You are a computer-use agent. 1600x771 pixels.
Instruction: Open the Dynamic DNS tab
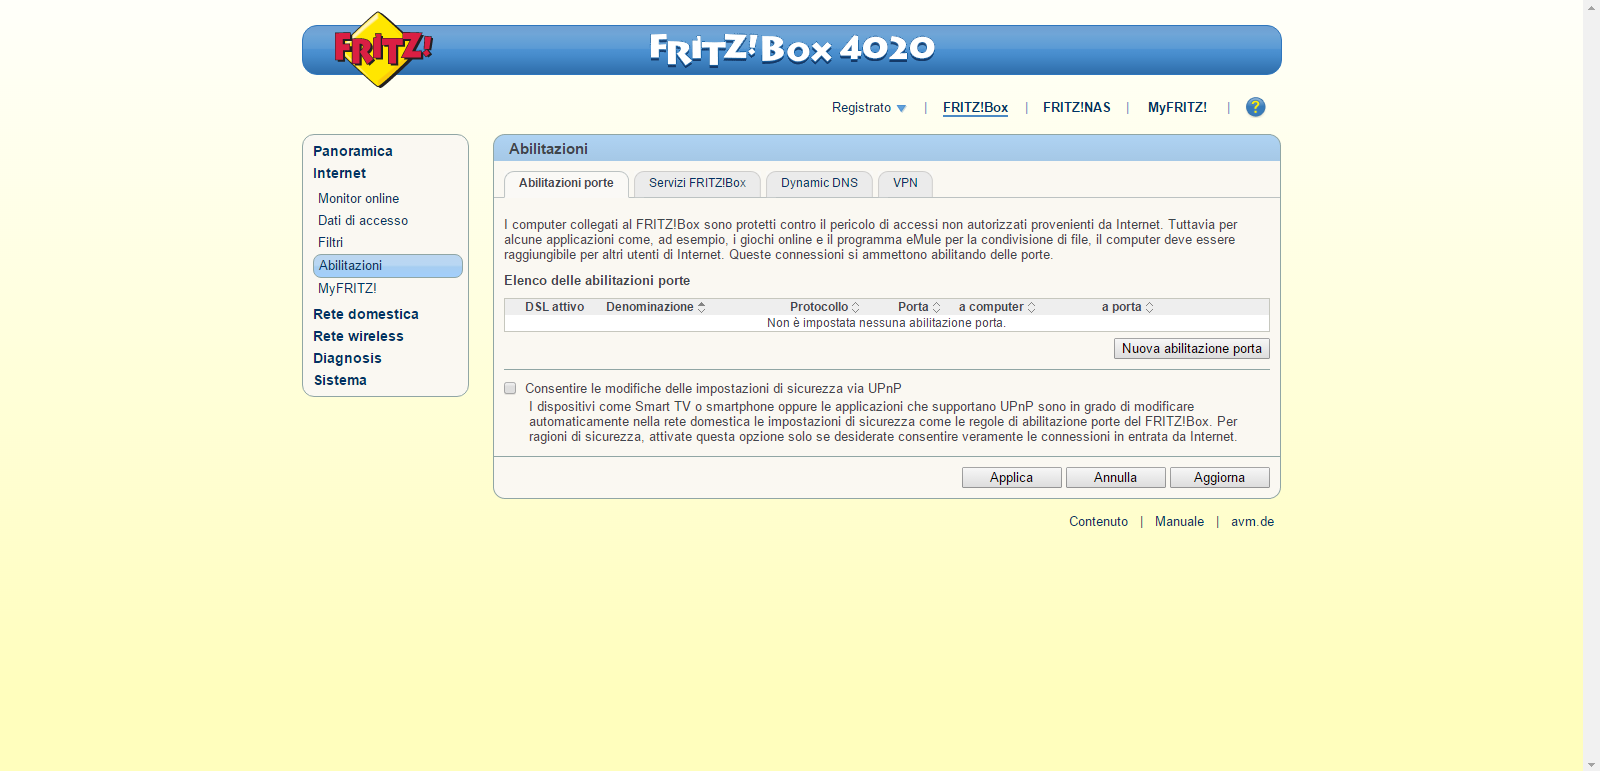[x=819, y=183]
